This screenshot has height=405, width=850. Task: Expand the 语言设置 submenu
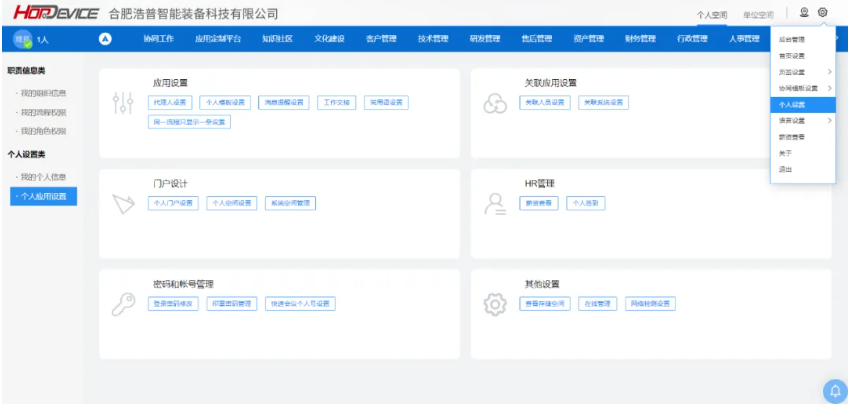pos(829,121)
